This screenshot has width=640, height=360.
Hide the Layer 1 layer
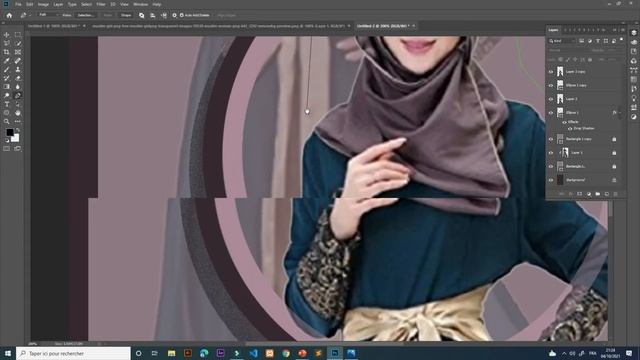tap(551, 153)
